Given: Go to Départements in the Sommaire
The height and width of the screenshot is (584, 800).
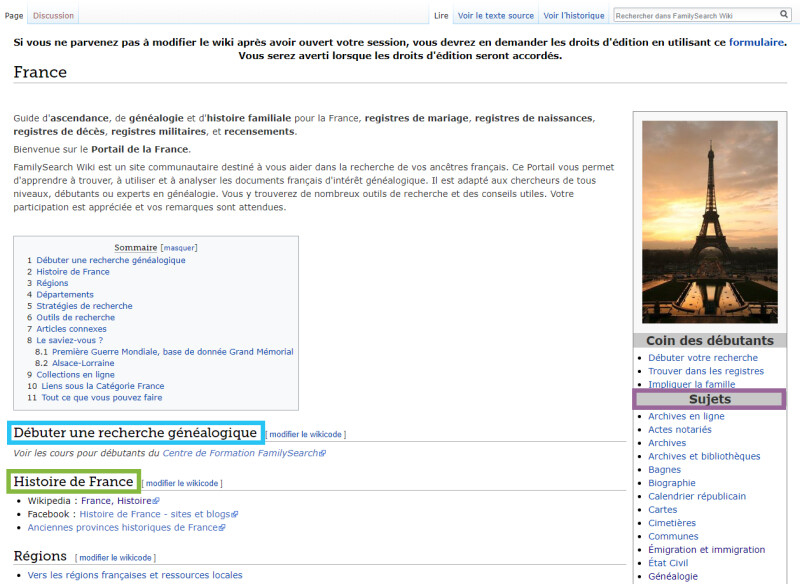Looking at the screenshot, I should [65, 295].
